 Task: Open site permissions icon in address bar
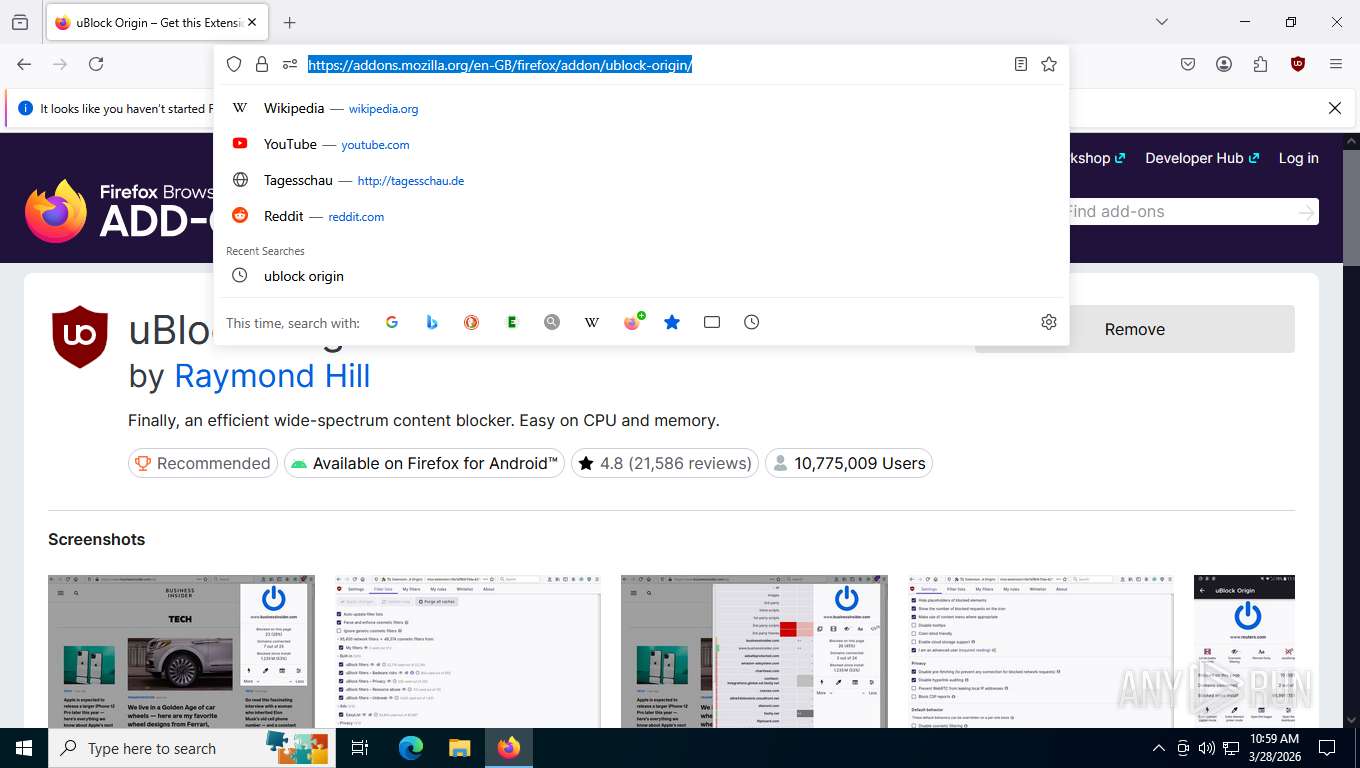pyautogui.click(x=290, y=64)
